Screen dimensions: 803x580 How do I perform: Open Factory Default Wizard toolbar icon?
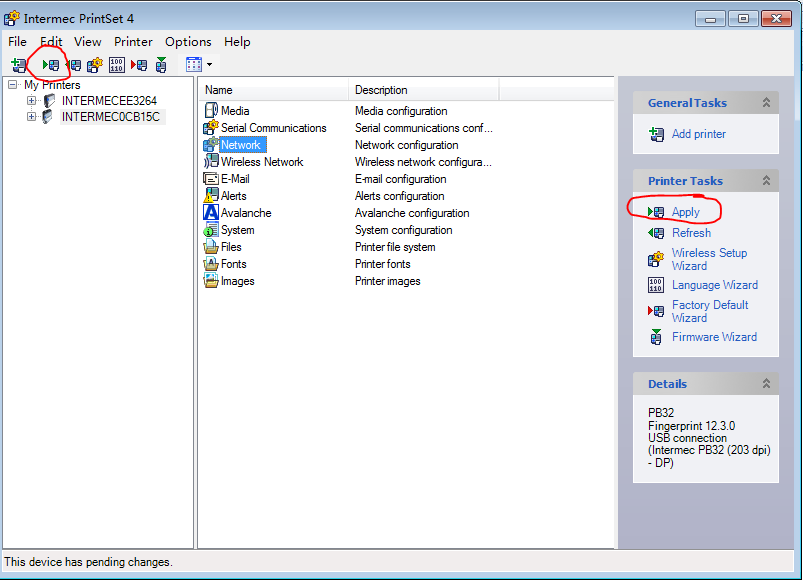coord(139,65)
